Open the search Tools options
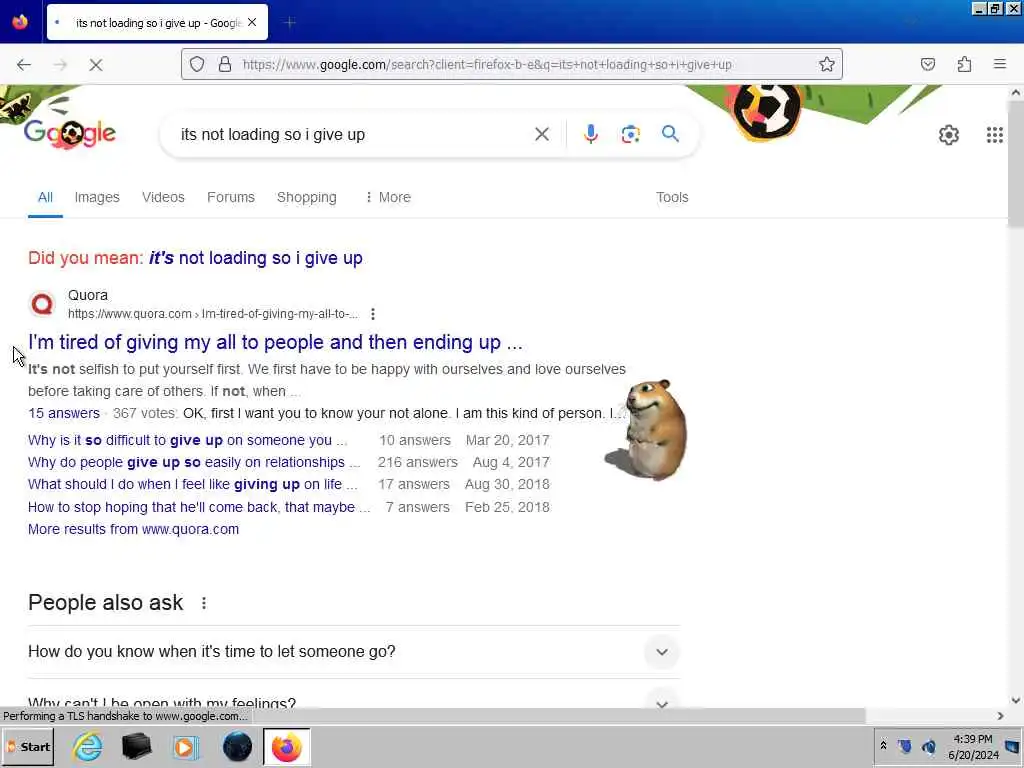The image size is (1024, 768). pos(672,197)
